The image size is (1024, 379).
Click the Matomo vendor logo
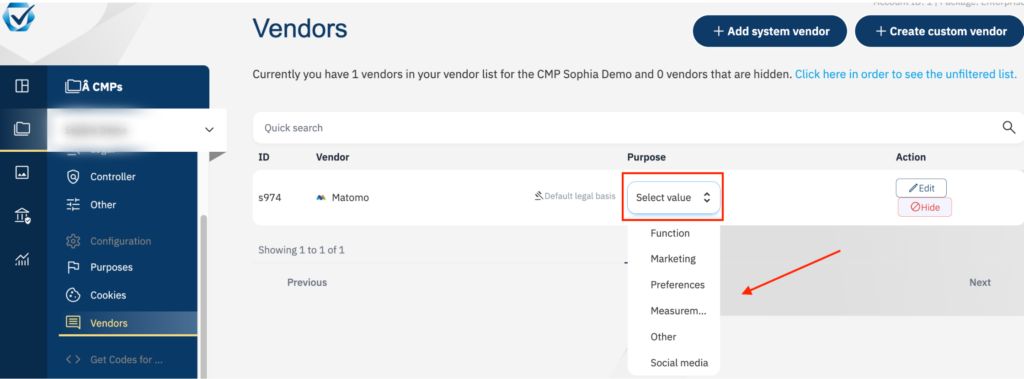(321, 197)
